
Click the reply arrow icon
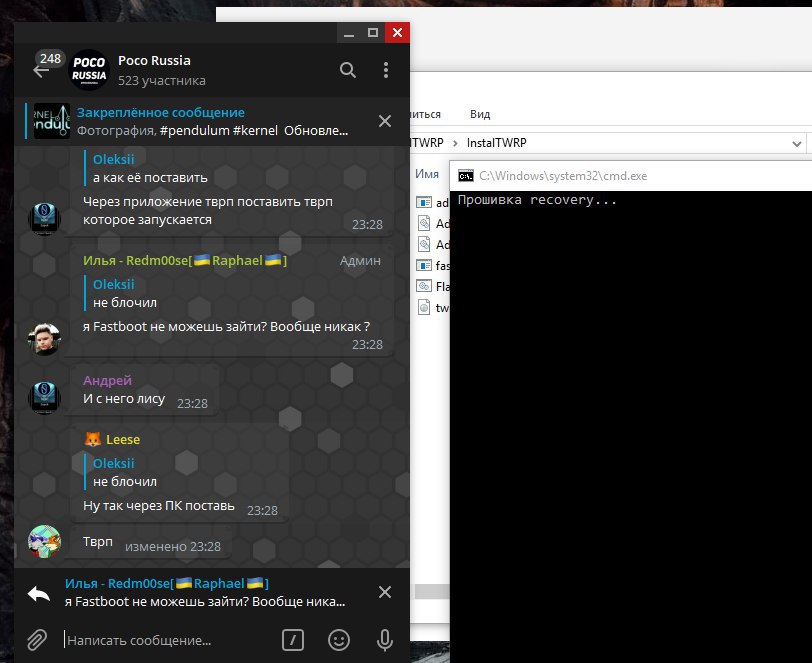click(39, 594)
